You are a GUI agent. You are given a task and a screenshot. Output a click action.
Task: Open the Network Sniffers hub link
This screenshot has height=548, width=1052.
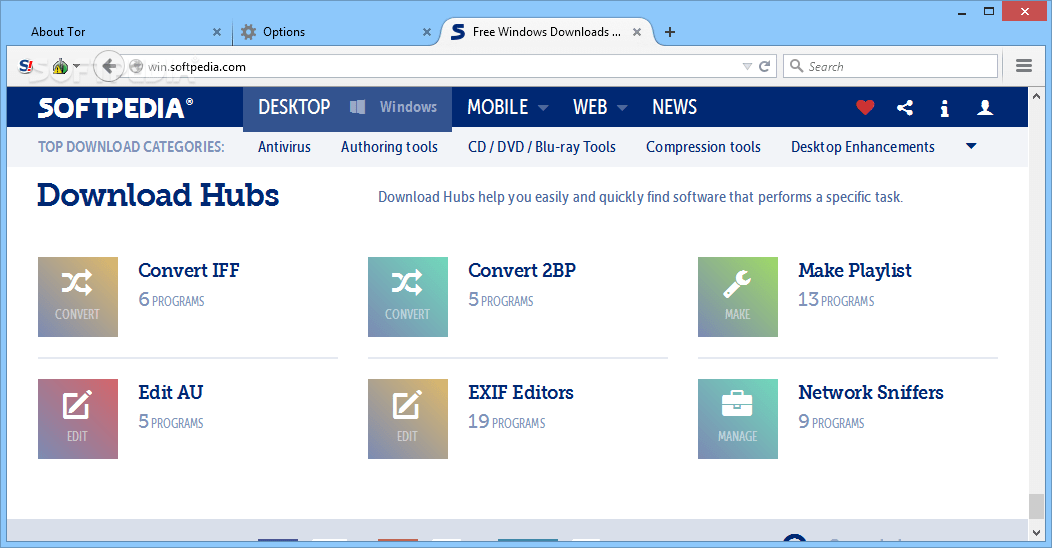pos(871,392)
